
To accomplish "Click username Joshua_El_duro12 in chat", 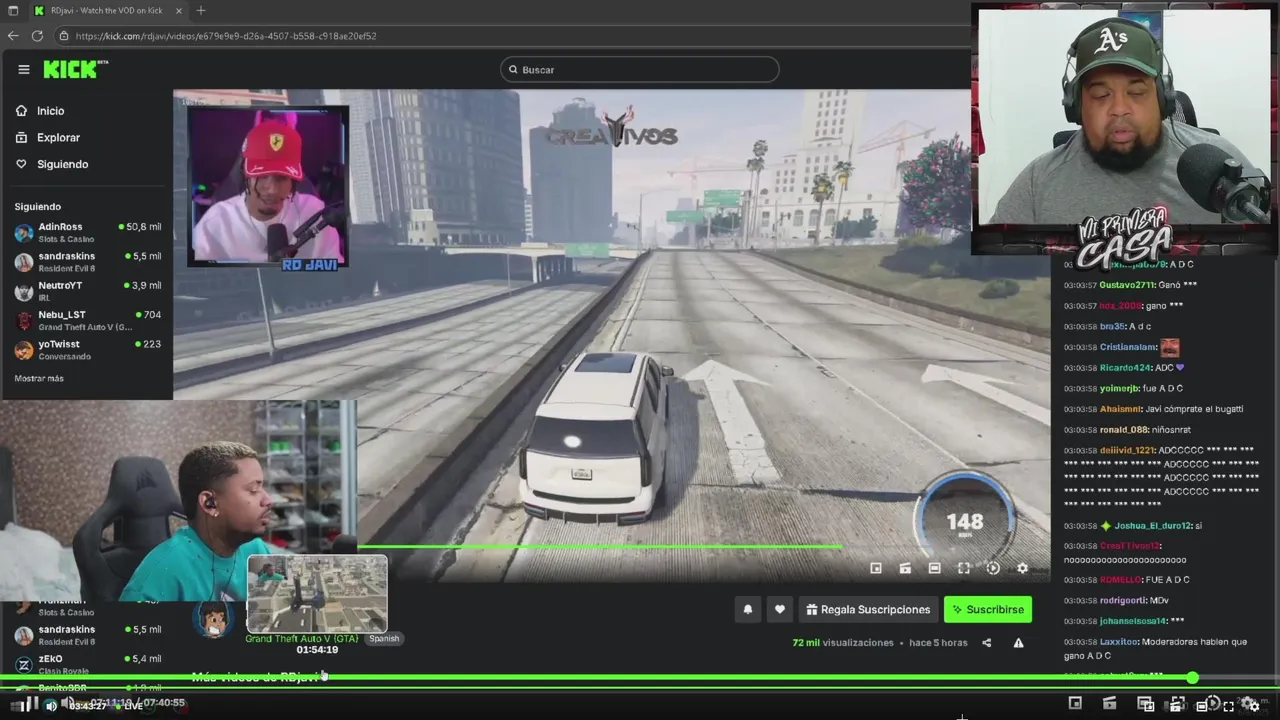I will 1153,526.
